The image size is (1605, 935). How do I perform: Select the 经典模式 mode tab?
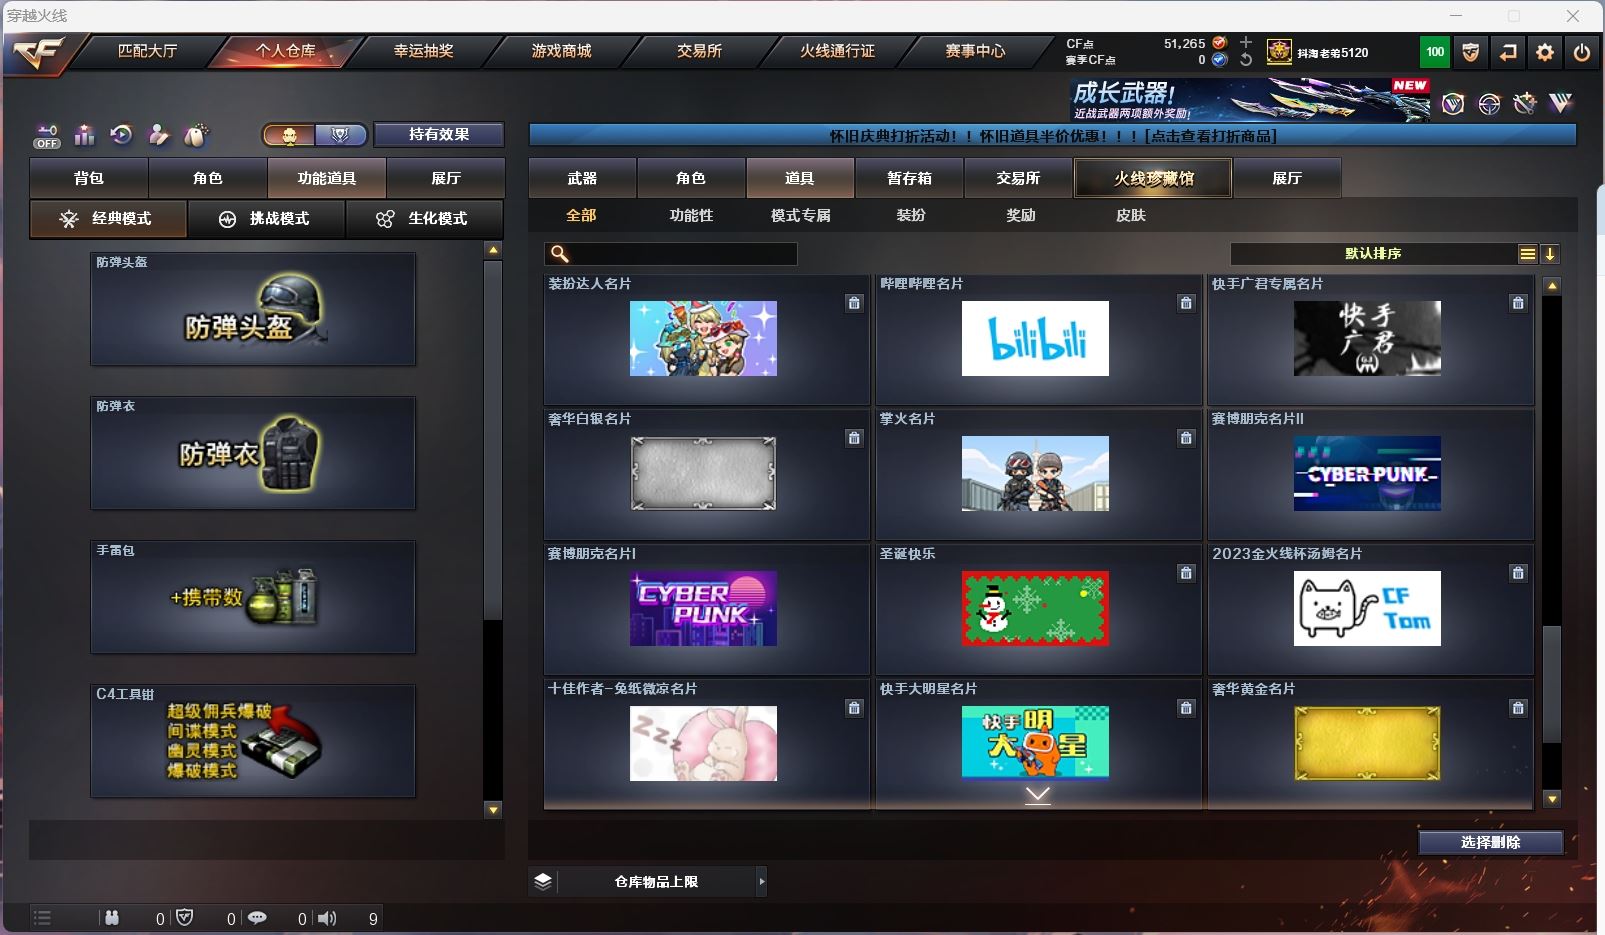108,218
